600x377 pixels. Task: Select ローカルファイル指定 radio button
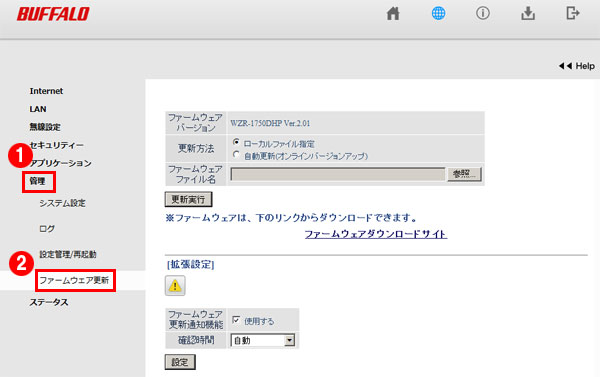pos(236,142)
